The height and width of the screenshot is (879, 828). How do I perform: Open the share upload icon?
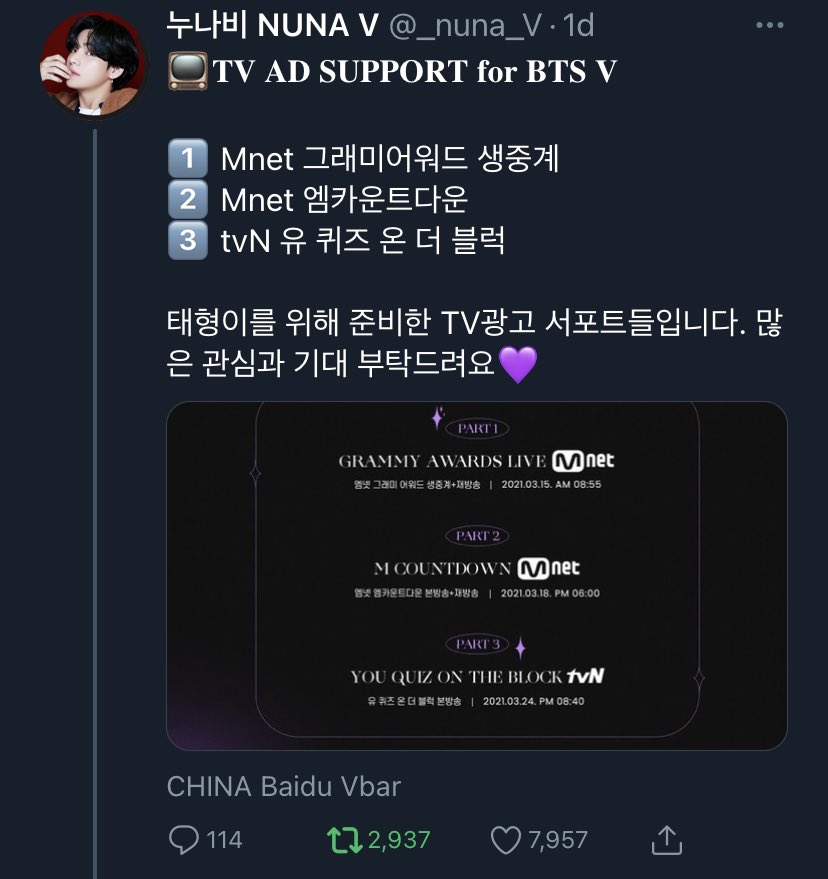(x=667, y=840)
